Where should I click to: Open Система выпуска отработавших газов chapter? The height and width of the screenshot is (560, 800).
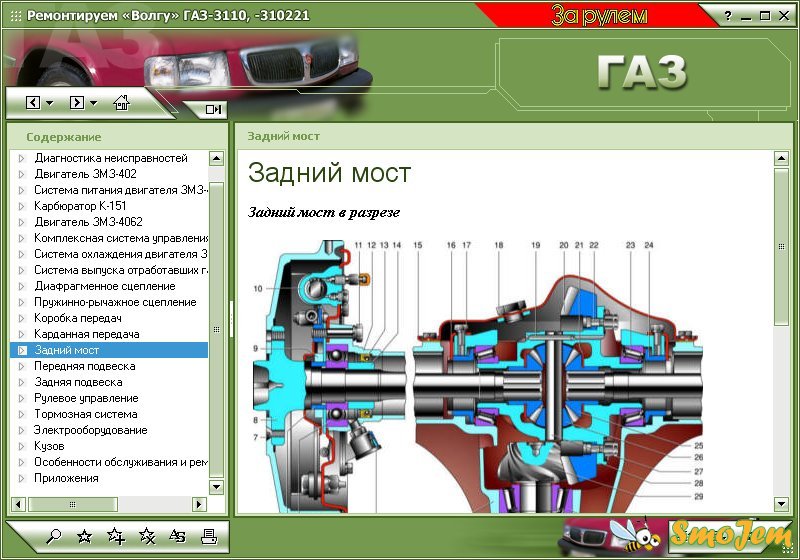tap(121, 270)
